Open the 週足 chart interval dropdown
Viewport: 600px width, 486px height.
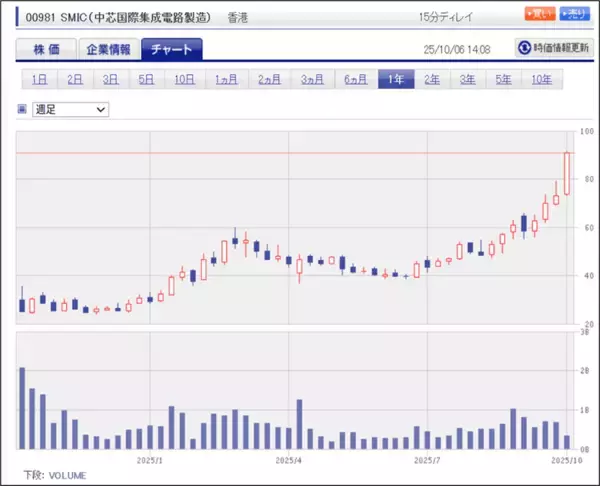click(70, 109)
